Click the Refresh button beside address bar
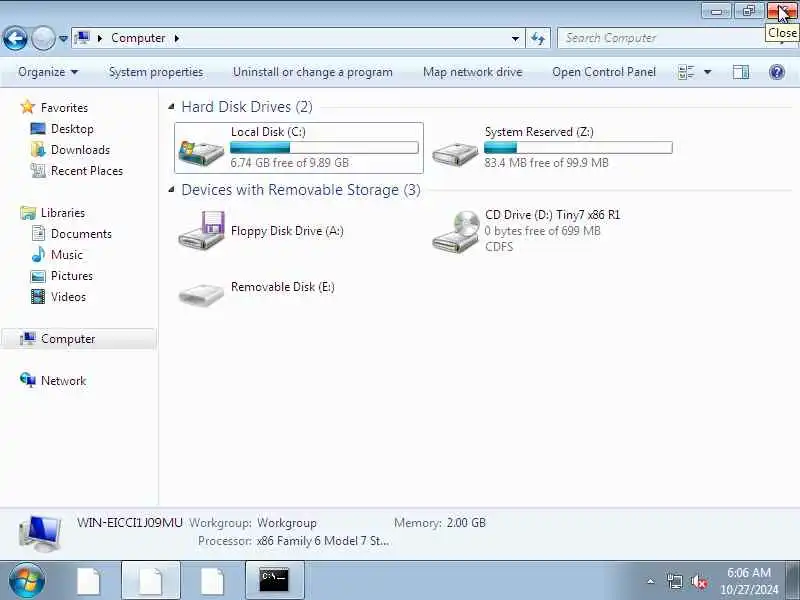Screen dimensions: 800x600 tap(538, 38)
